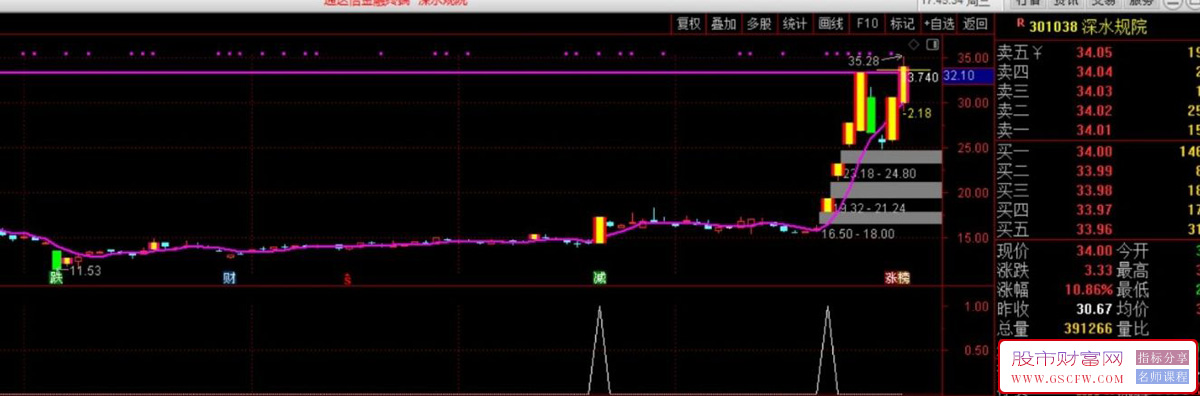Select the 卖二 price 34.02
Image resolution: width=1200 pixels, height=396 pixels.
pyautogui.click(x=1095, y=110)
